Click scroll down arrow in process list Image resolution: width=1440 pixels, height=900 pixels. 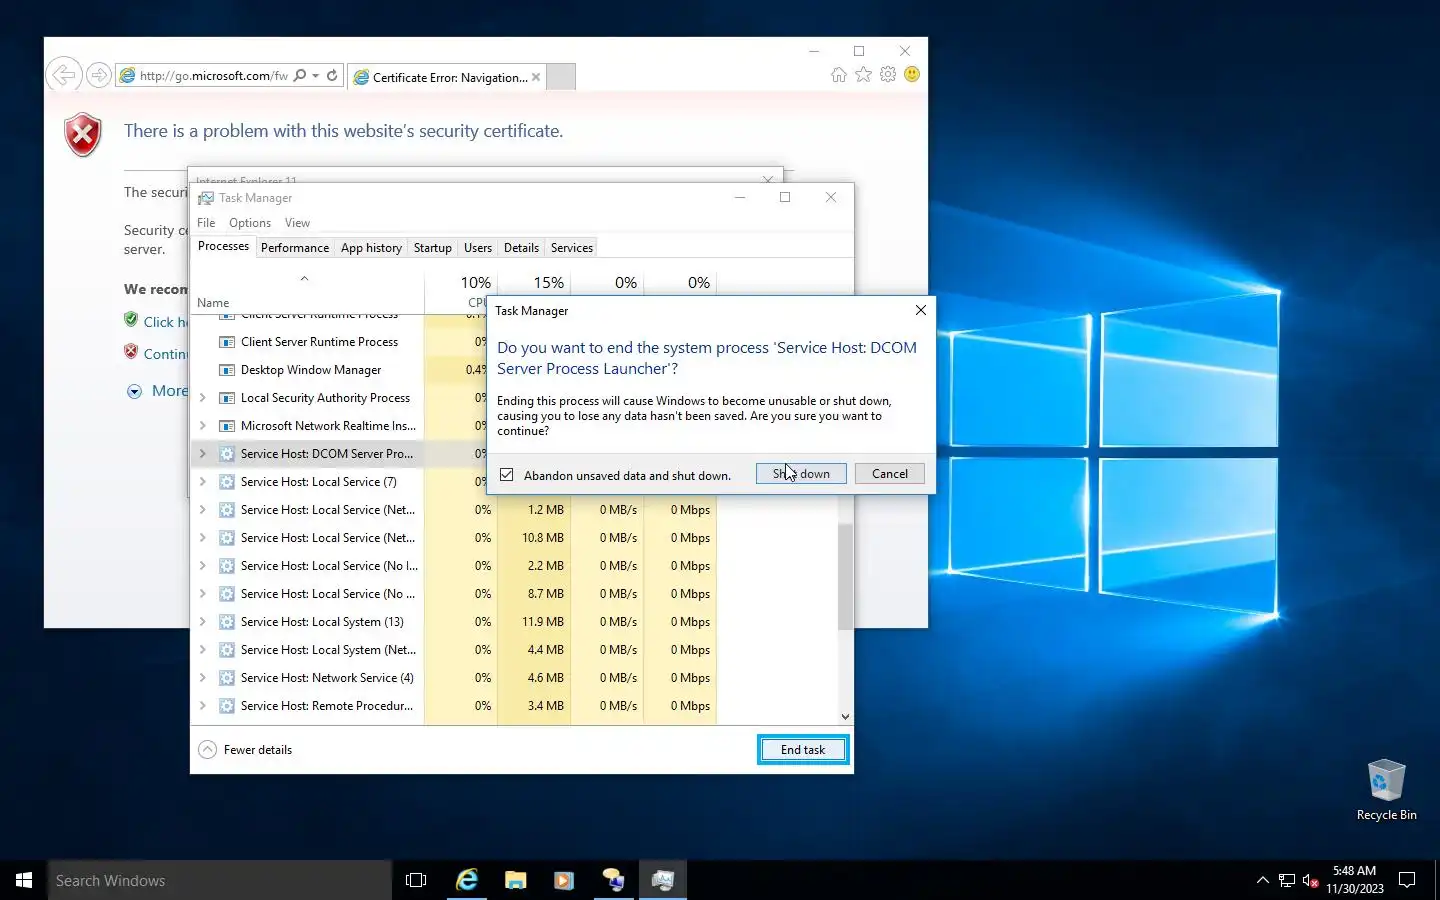(x=845, y=716)
